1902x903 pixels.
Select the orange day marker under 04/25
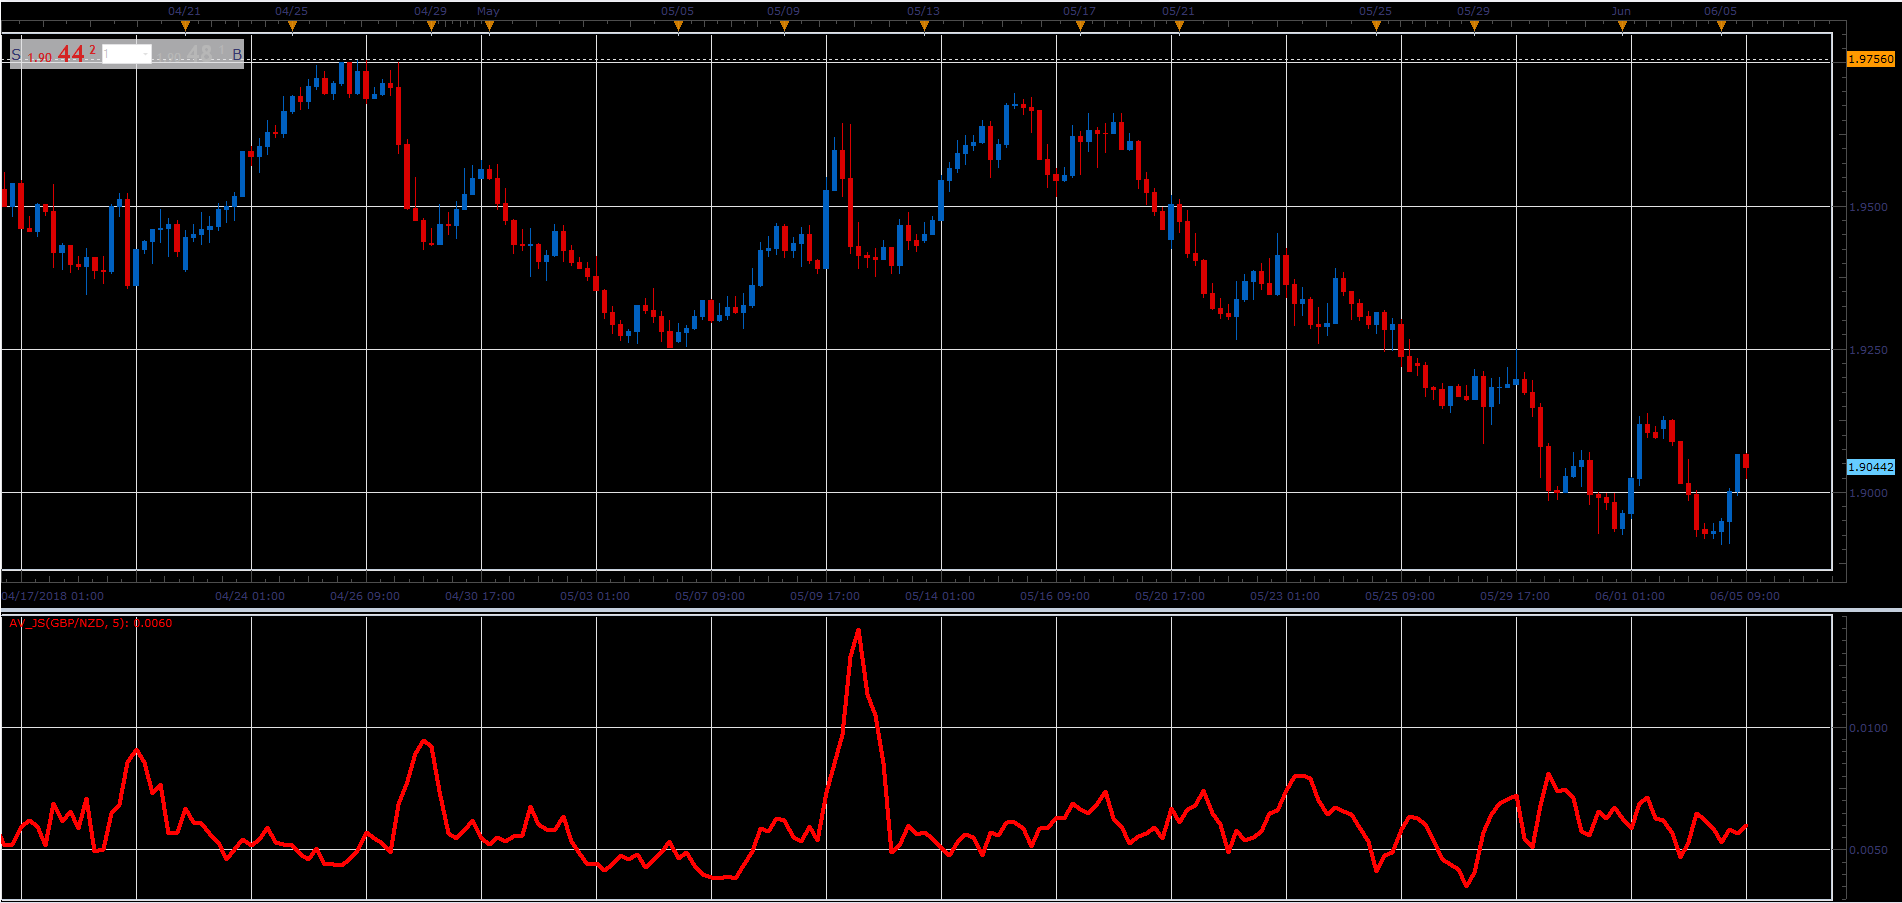tap(292, 27)
